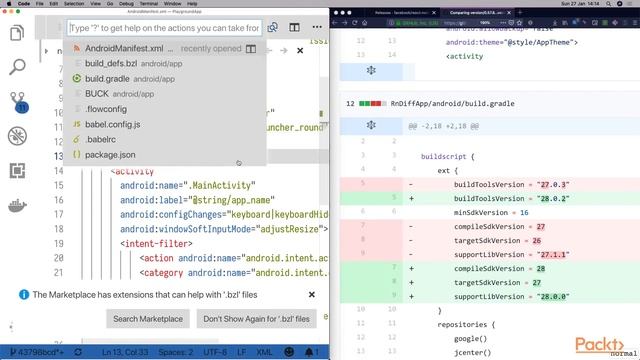This screenshot has width=640, height=360.
Task: Open the Selection menu
Action: point(74,3)
